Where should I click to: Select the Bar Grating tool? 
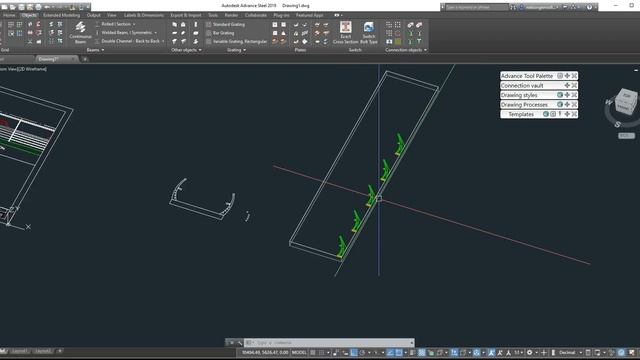click(x=220, y=33)
